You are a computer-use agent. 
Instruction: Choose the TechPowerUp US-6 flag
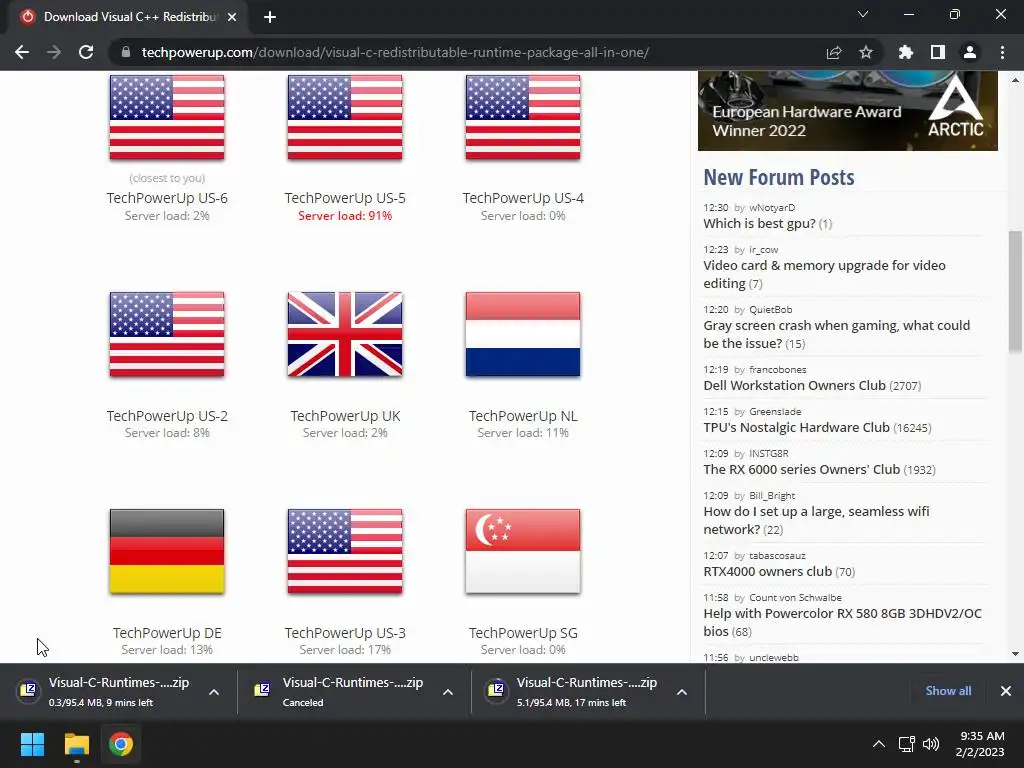tap(167, 117)
